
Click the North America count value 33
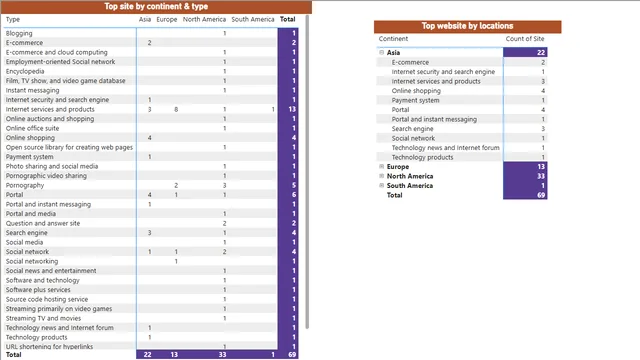541,176
